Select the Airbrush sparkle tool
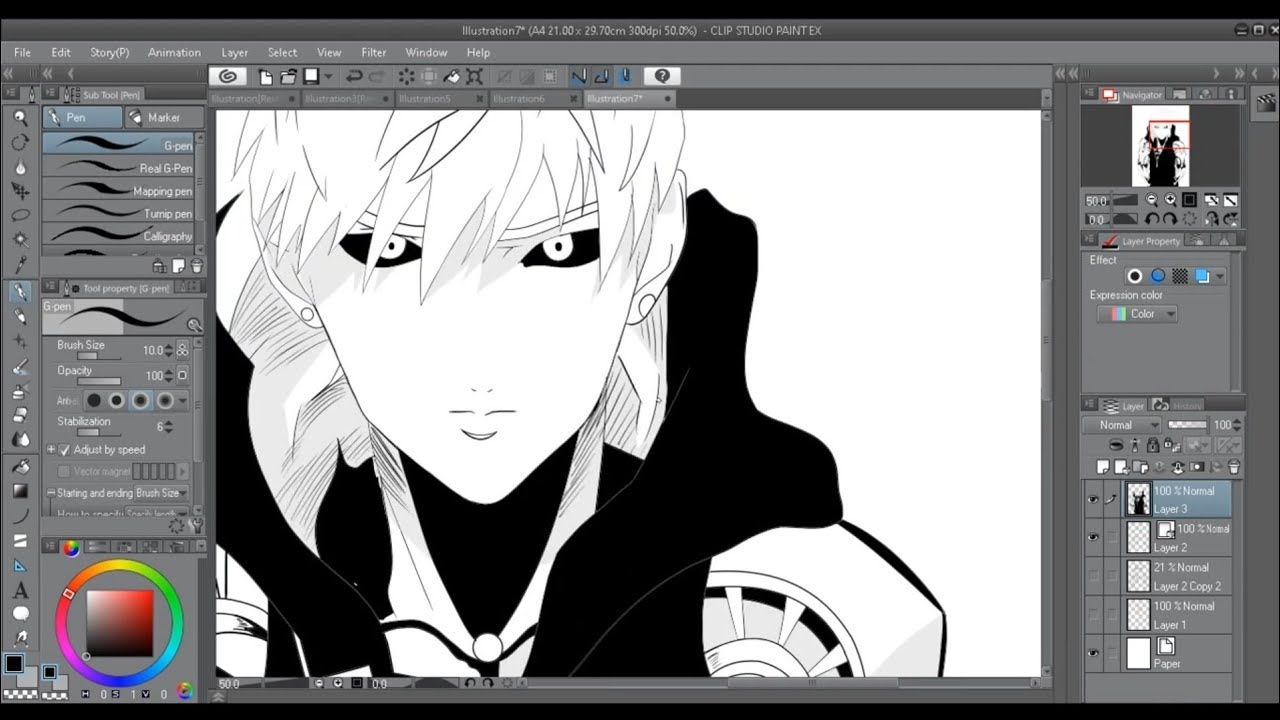The width and height of the screenshot is (1280, 720). [20, 341]
